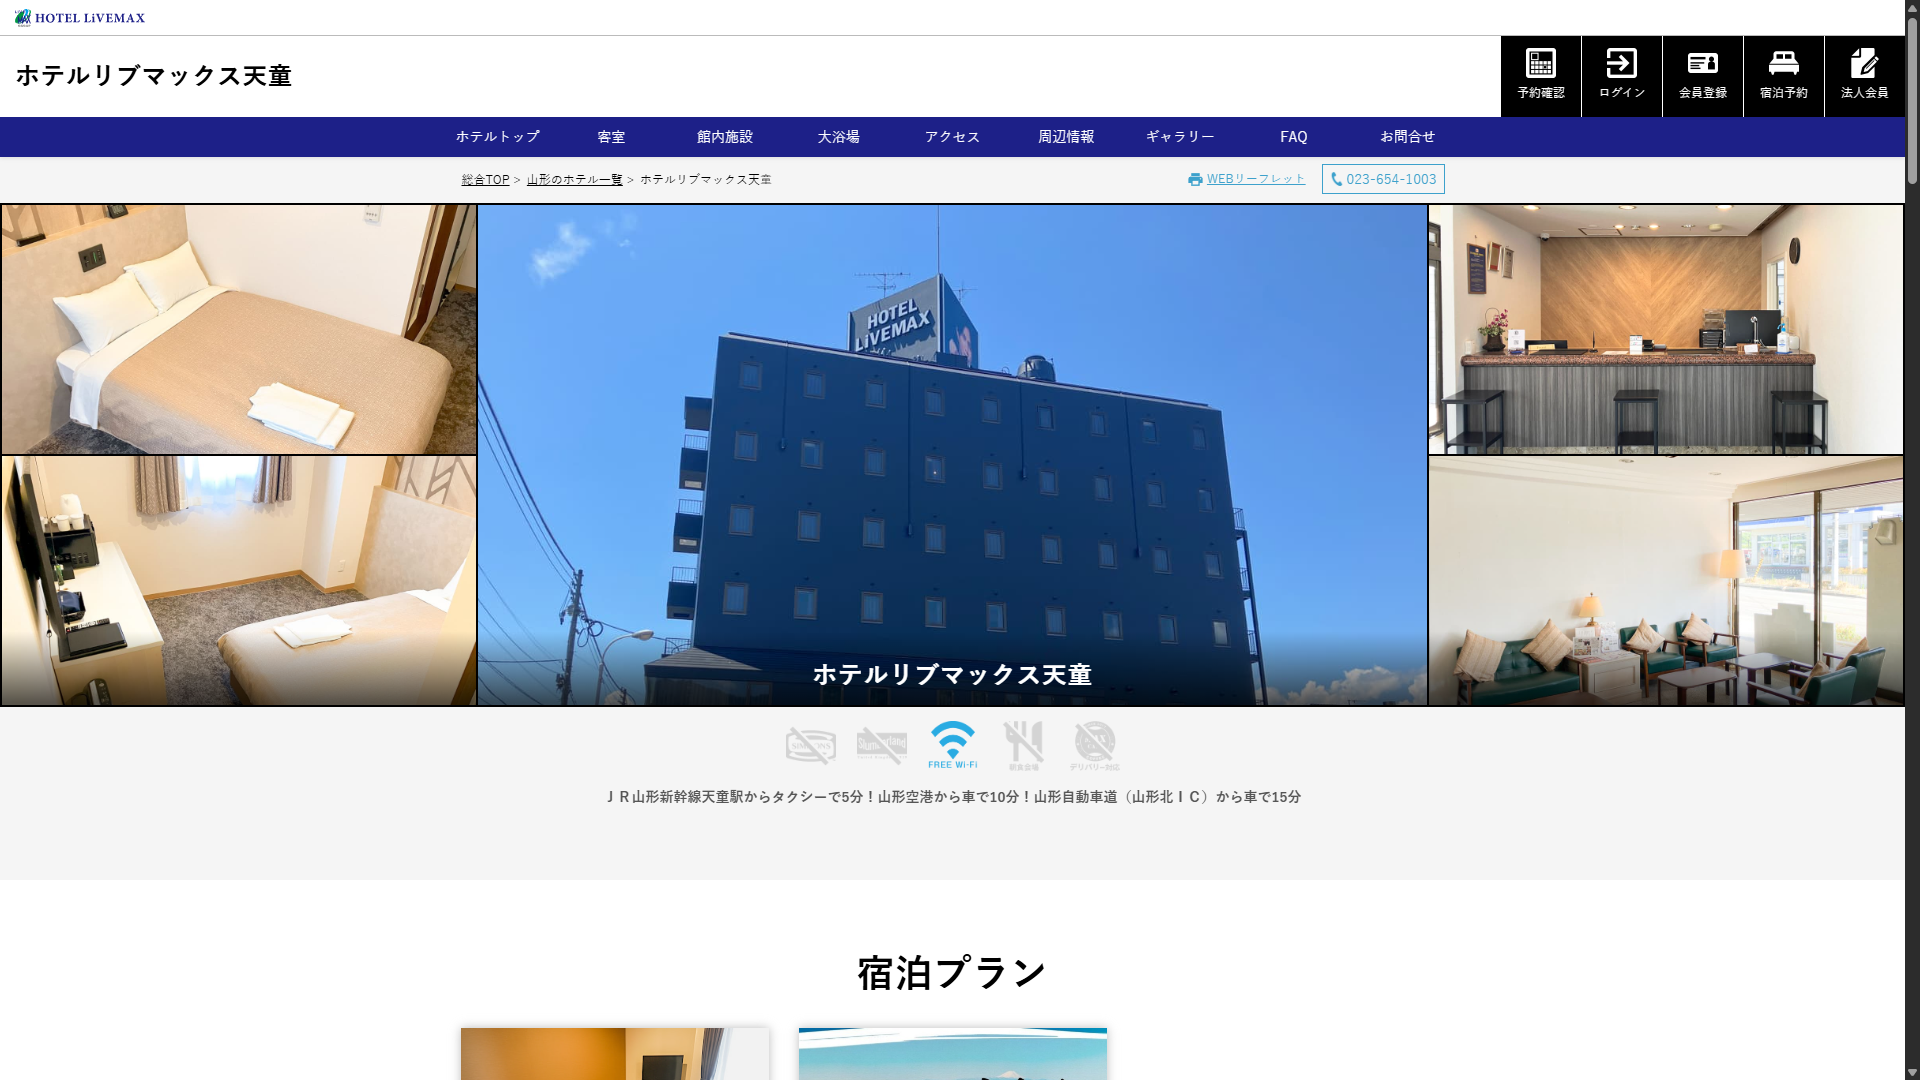This screenshot has width=1920, height=1080.
Task: Follow the 山形のホテル一覧 breadcrumb link
Action: tap(574, 180)
